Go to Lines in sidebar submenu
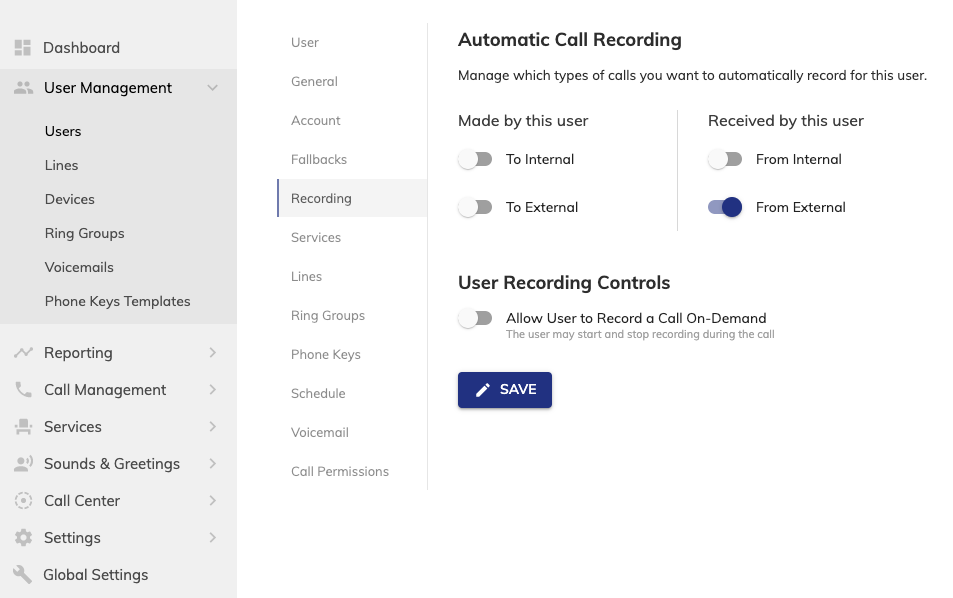The image size is (953, 598). tap(61, 165)
